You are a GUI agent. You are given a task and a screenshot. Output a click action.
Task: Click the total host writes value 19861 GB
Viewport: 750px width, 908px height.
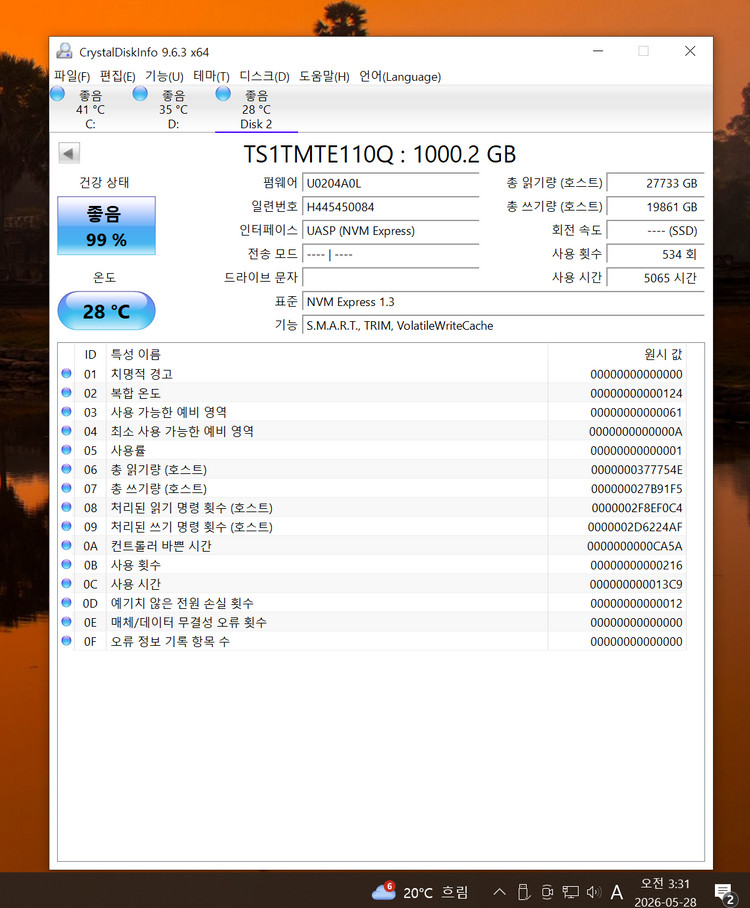(656, 207)
